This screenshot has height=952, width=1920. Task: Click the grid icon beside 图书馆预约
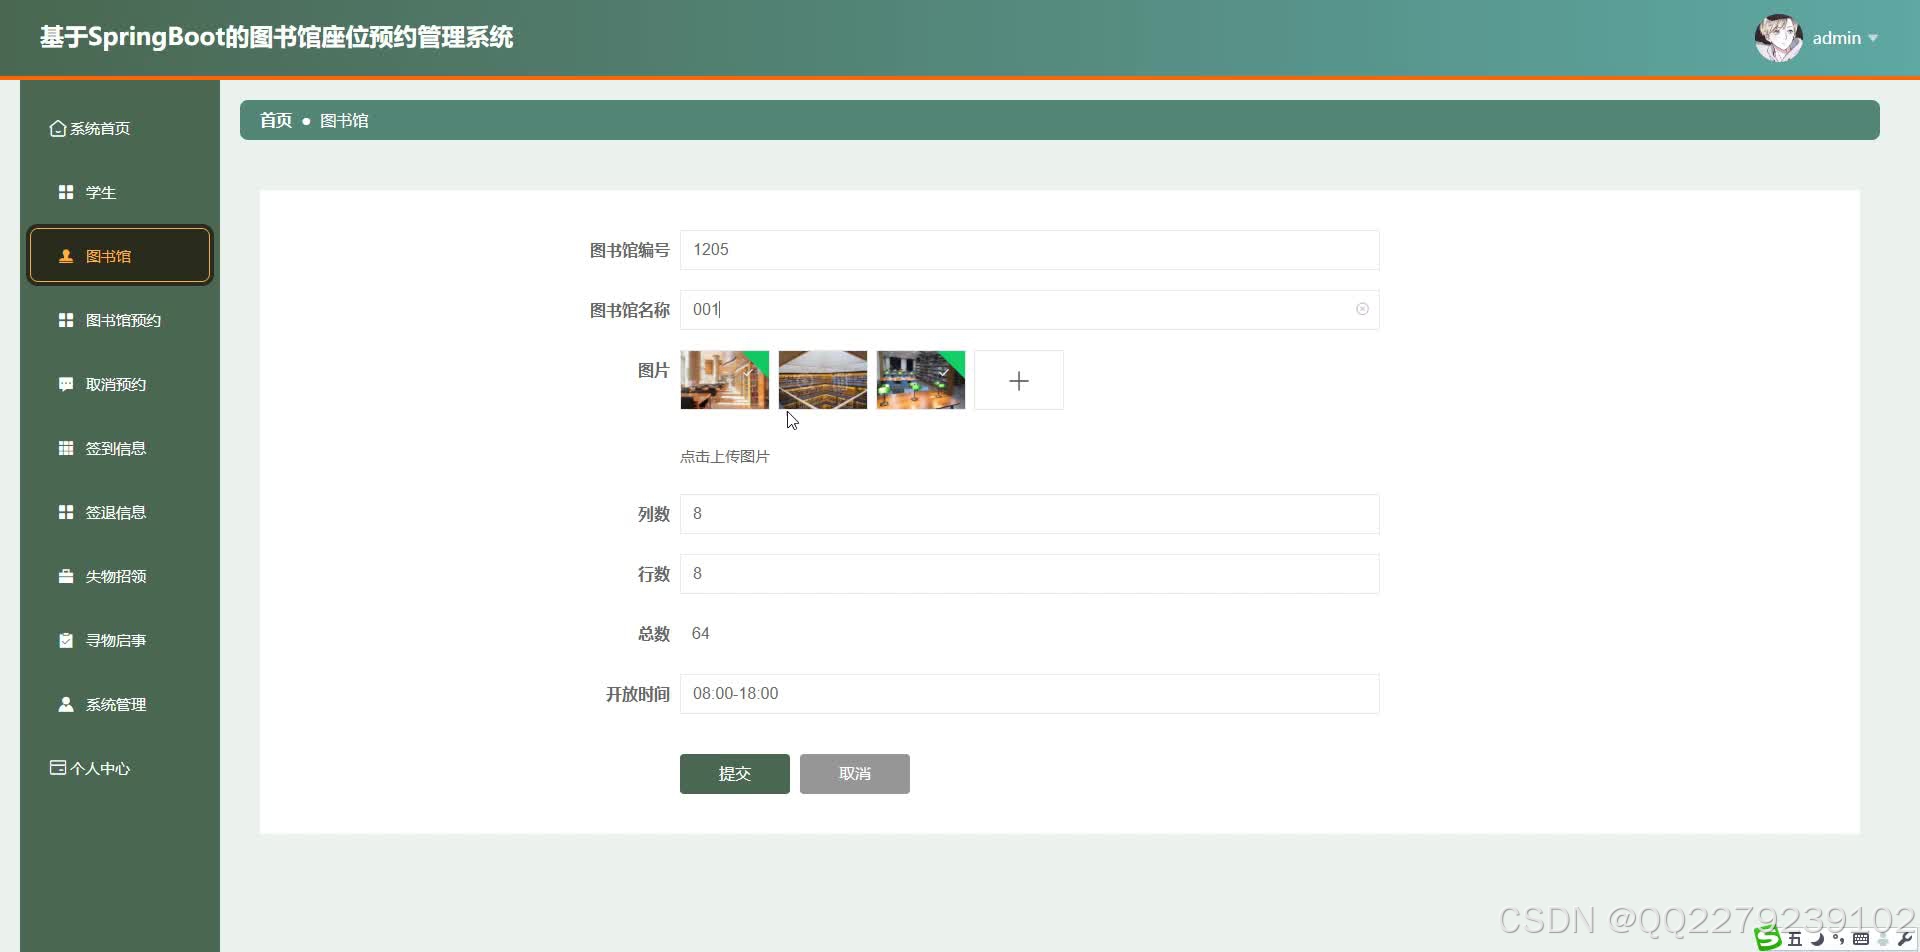pos(66,320)
